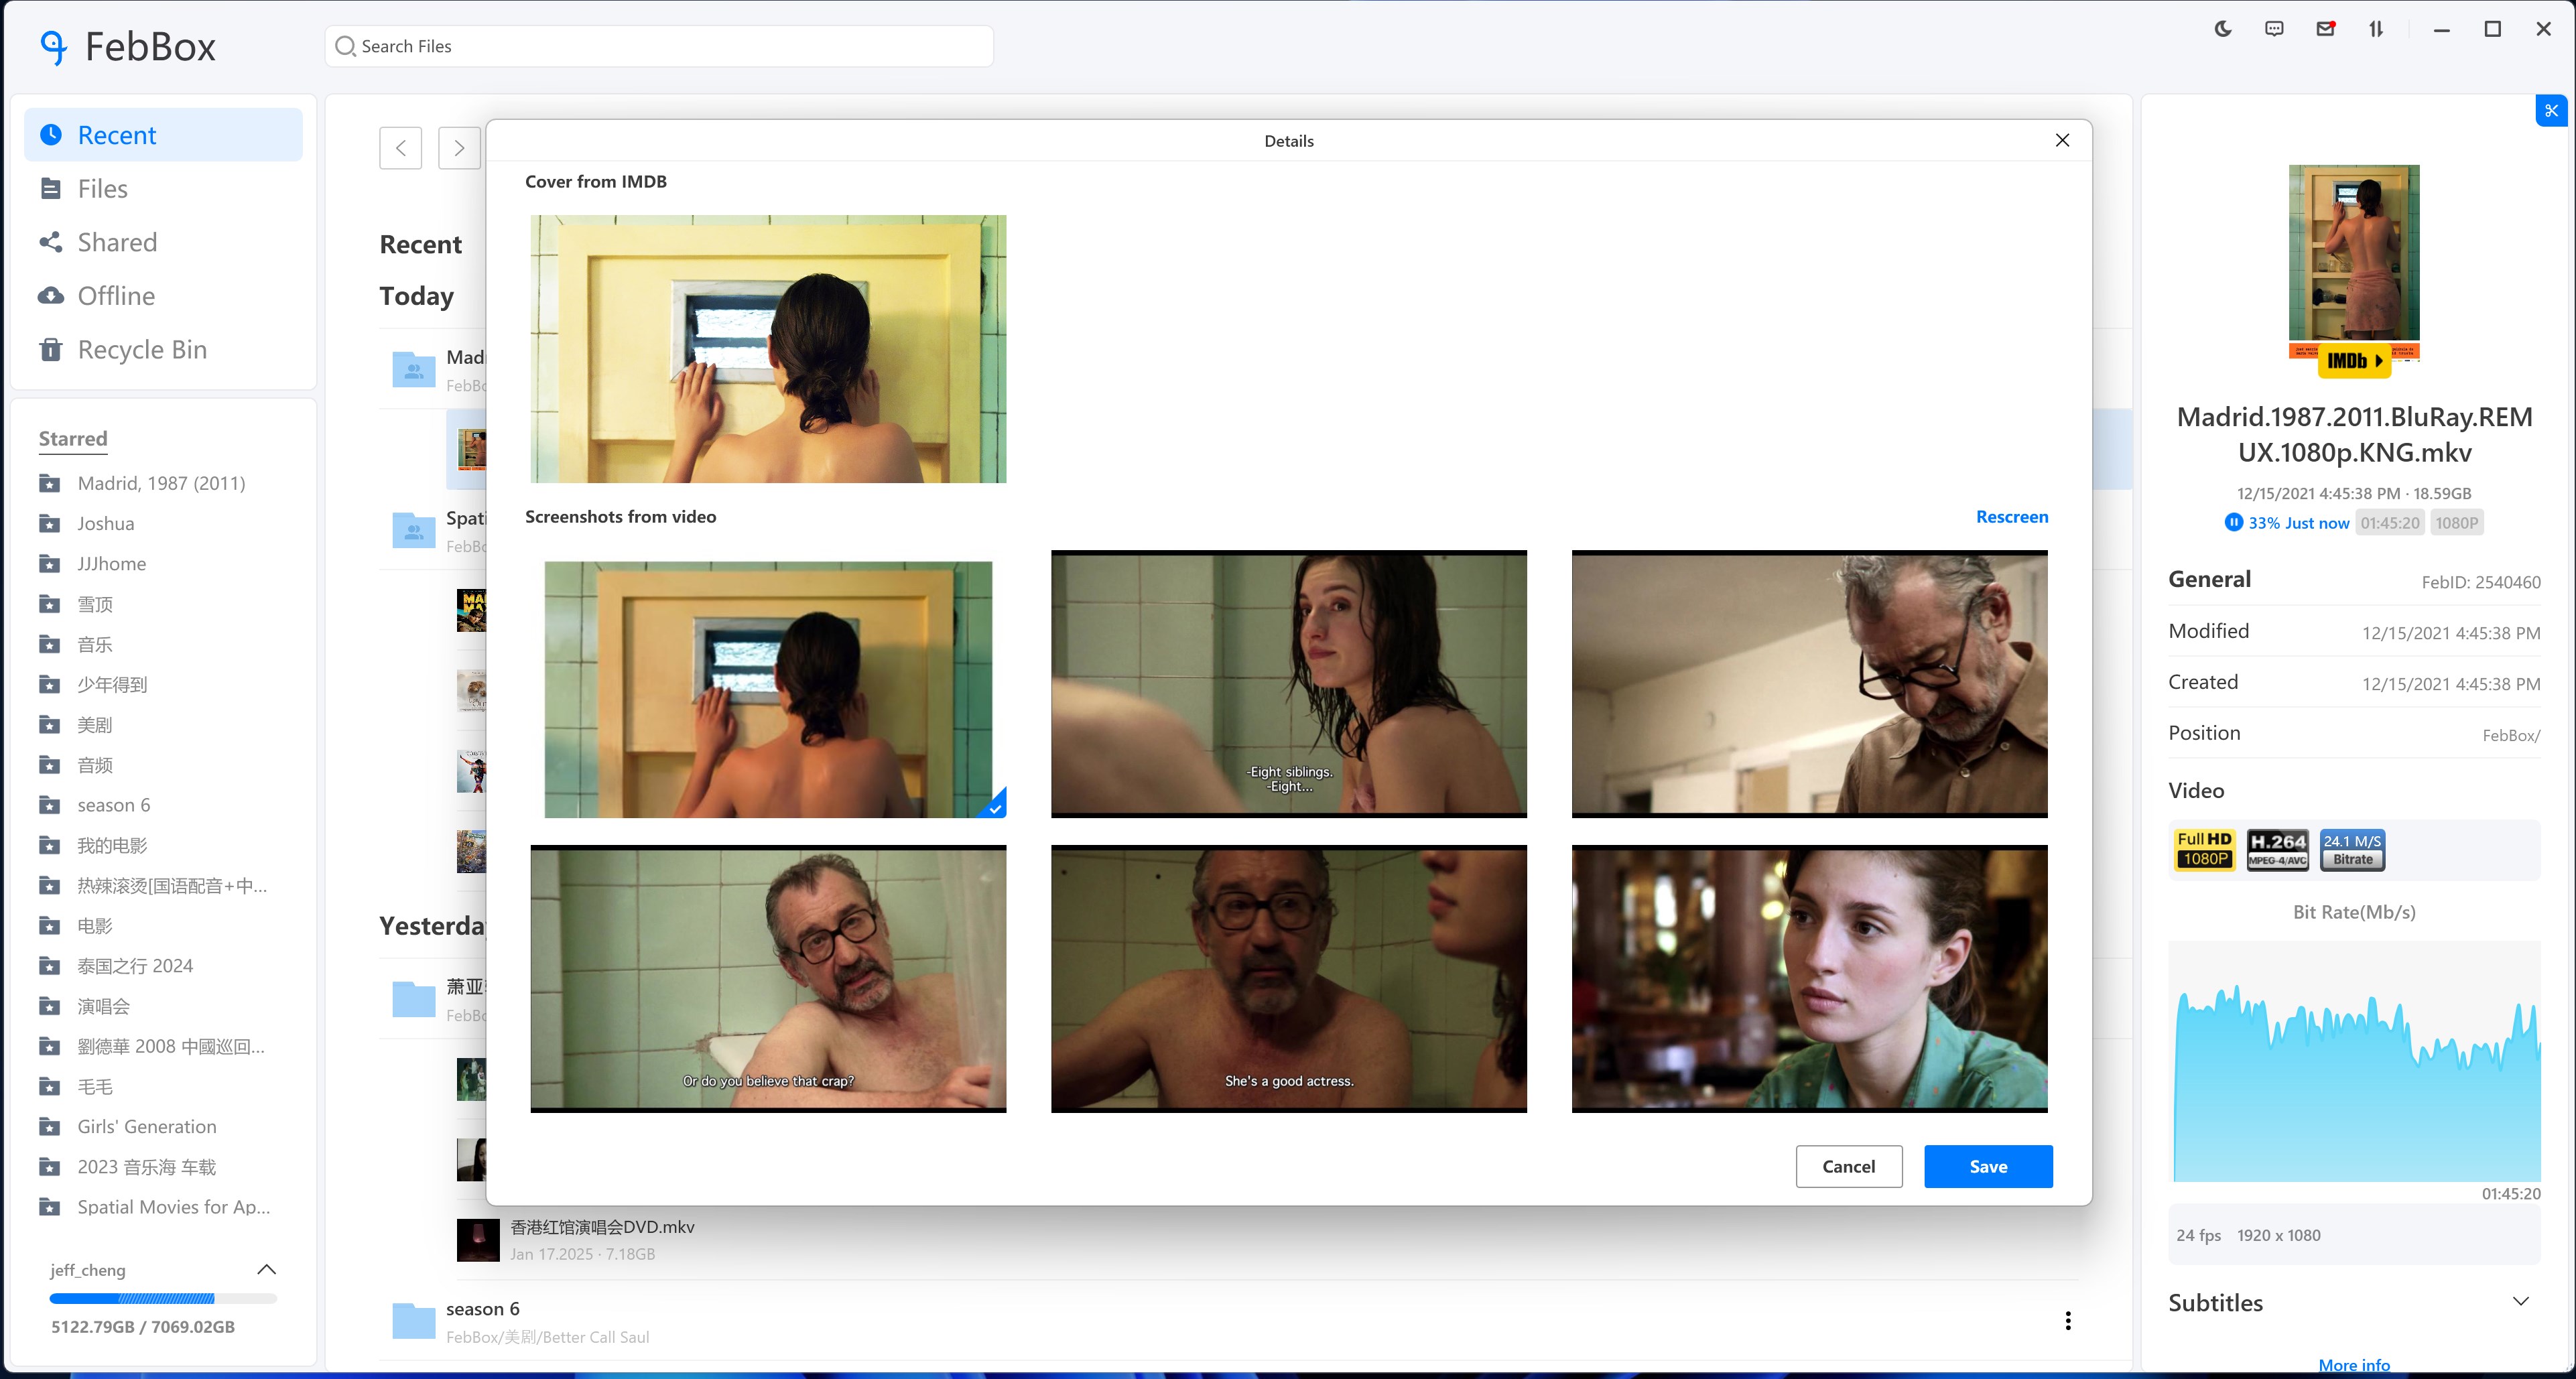This screenshot has width=2576, height=1379.
Task: Switch to the Shared section
Action: 117,242
